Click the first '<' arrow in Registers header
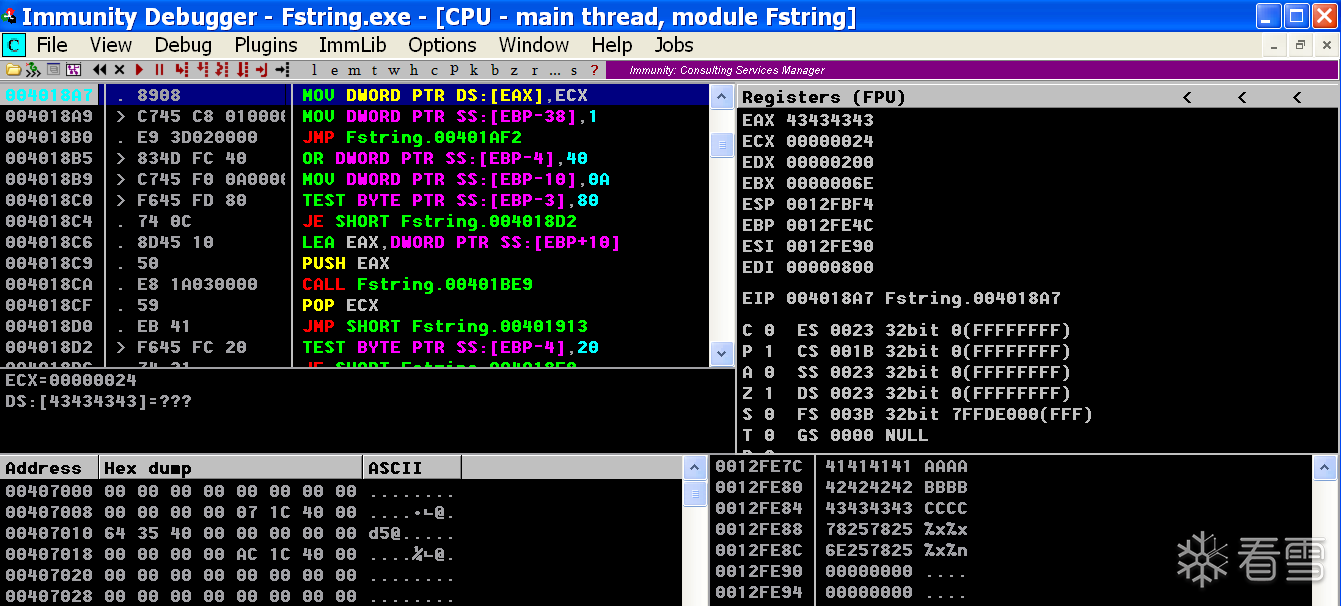The height and width of the screenshot is (606, 1341). pyautogui.click(x=1187, y=97)
